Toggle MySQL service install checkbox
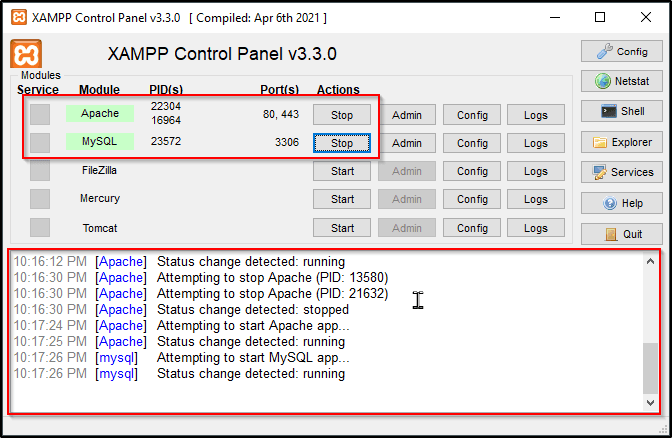This screenshot has height=438, width=672. click(x=40, y=142)
